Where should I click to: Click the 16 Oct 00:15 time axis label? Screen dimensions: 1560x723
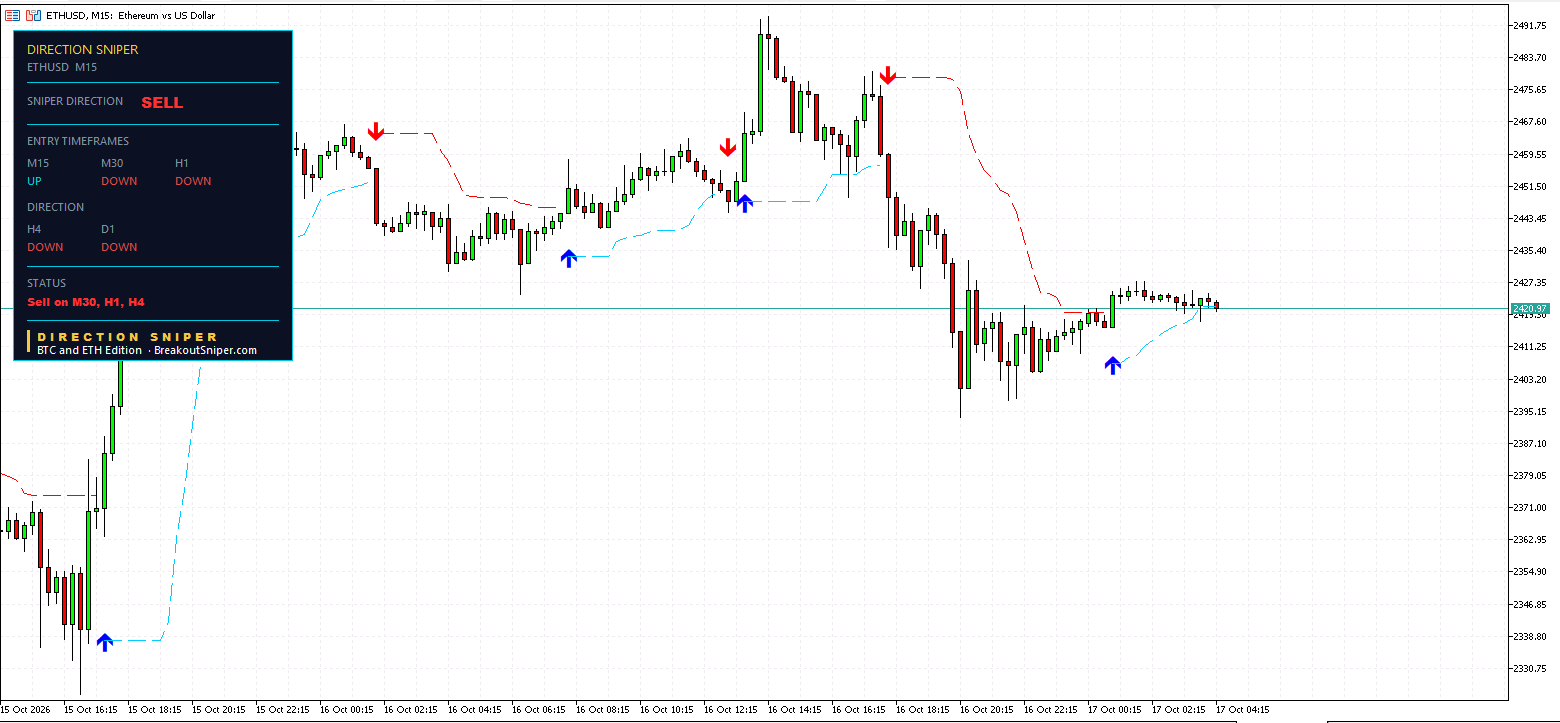point(347,709)
